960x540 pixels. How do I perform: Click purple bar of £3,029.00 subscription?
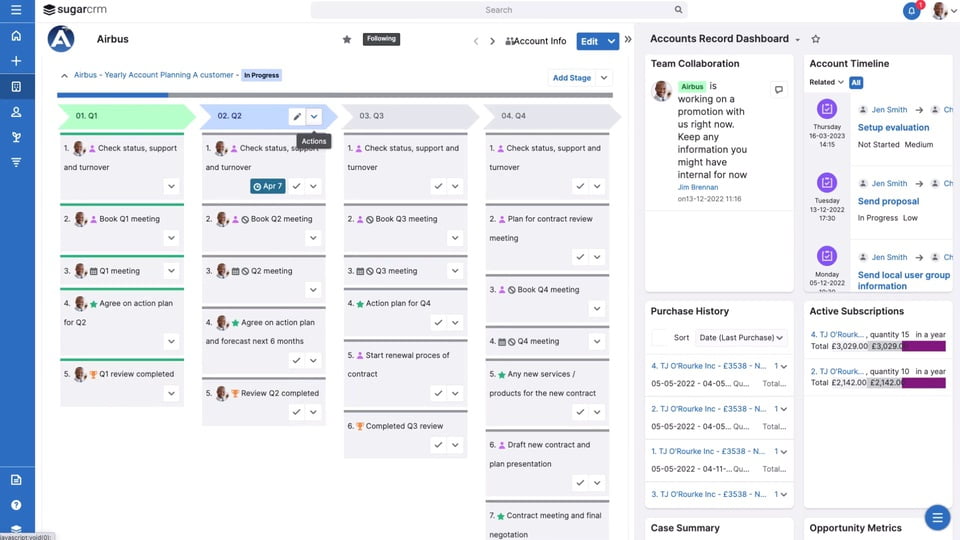(x=923, y=347)
